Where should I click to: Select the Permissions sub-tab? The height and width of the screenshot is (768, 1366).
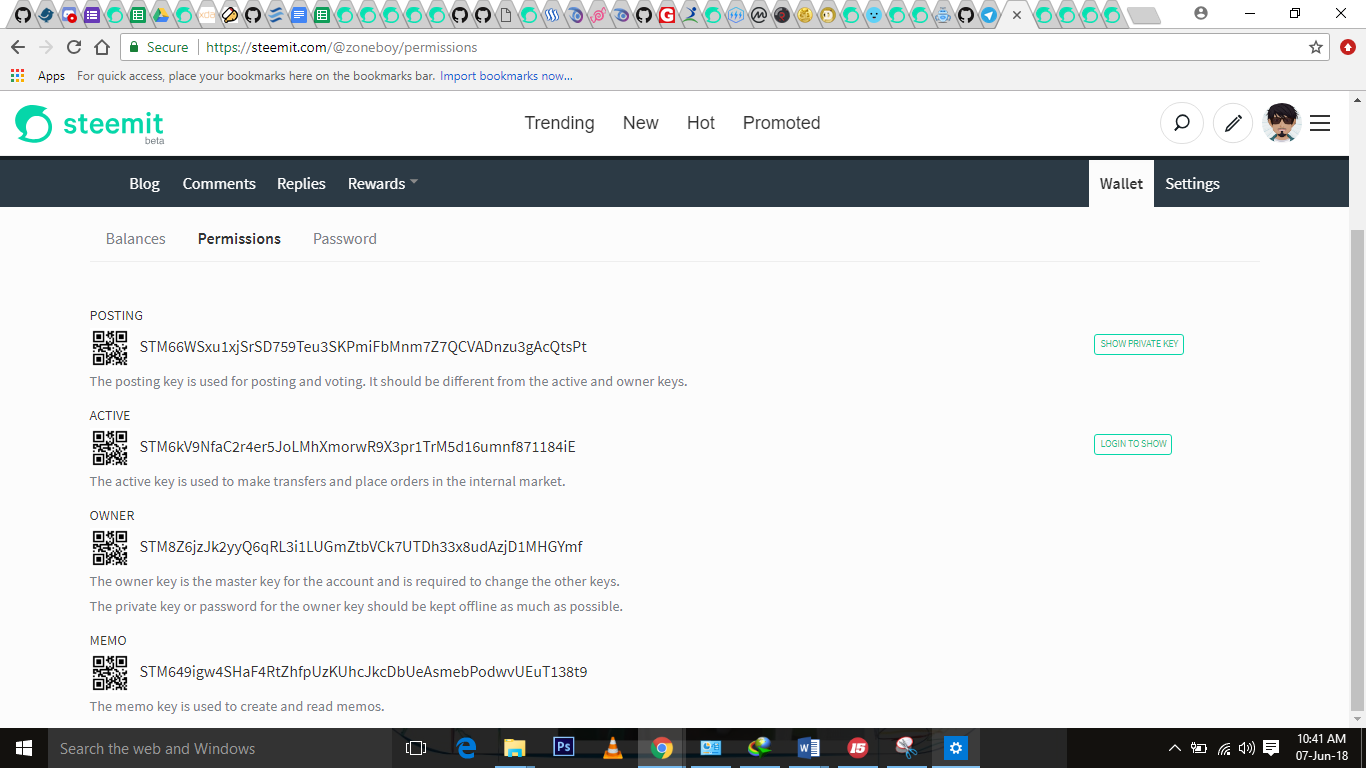click(239, 239)
